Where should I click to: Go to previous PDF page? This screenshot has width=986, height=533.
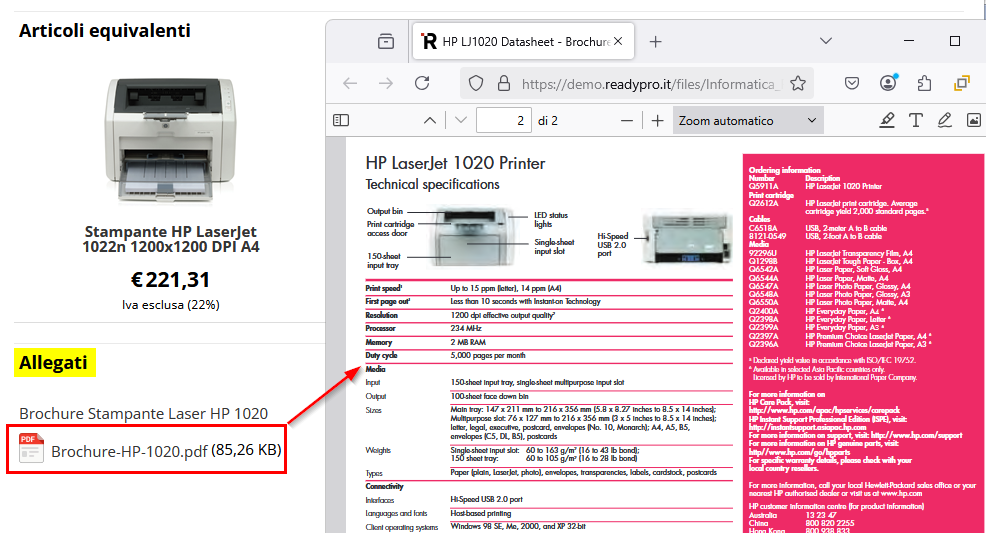coord(429,120)
